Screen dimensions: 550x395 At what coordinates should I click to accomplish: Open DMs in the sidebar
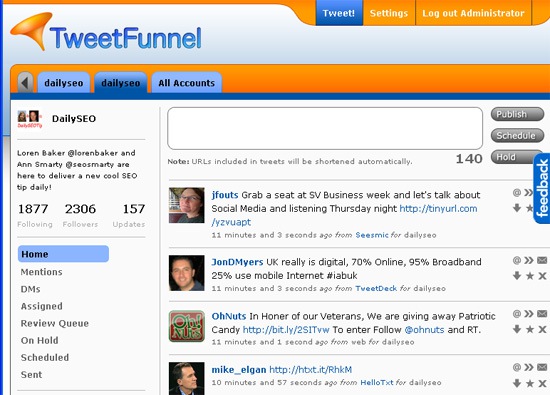[x=31, y=289]
